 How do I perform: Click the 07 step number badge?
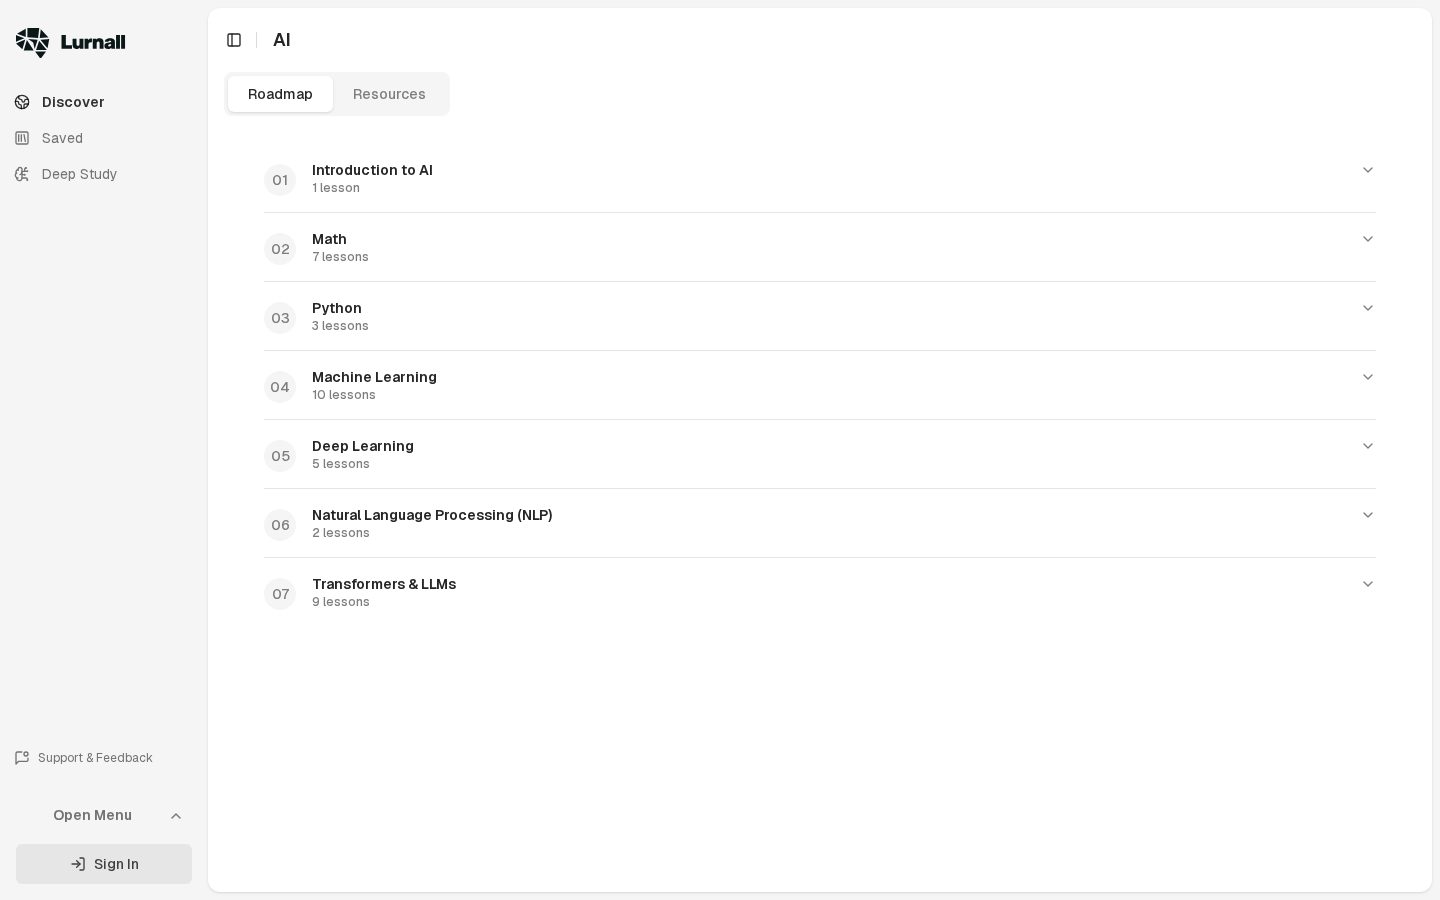click(x=280, y=594)
